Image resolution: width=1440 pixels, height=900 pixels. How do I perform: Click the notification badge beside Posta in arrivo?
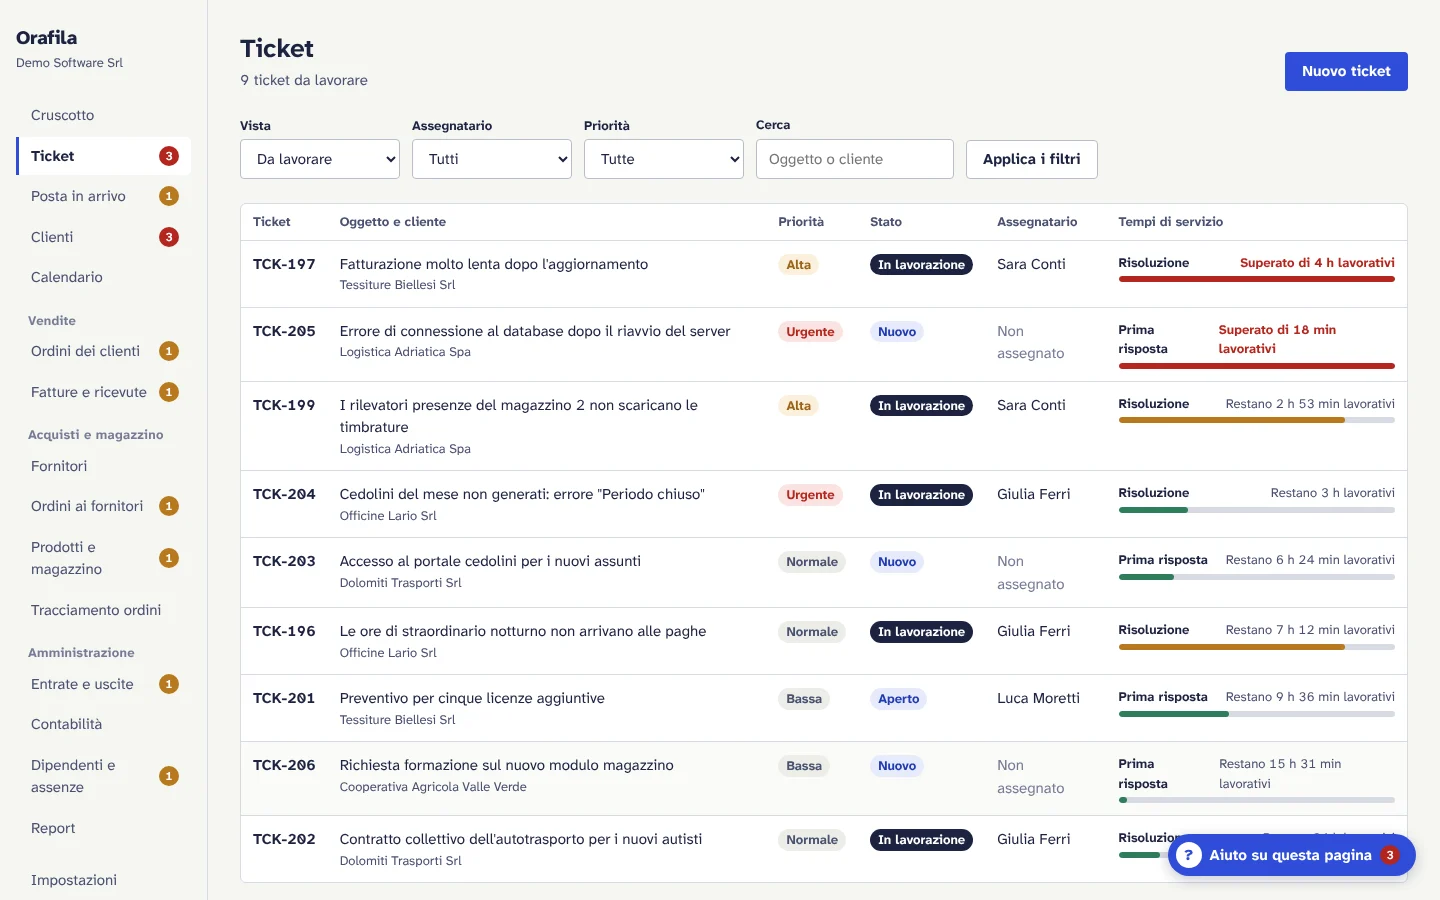pyautogui.click(x=169, y=196)
